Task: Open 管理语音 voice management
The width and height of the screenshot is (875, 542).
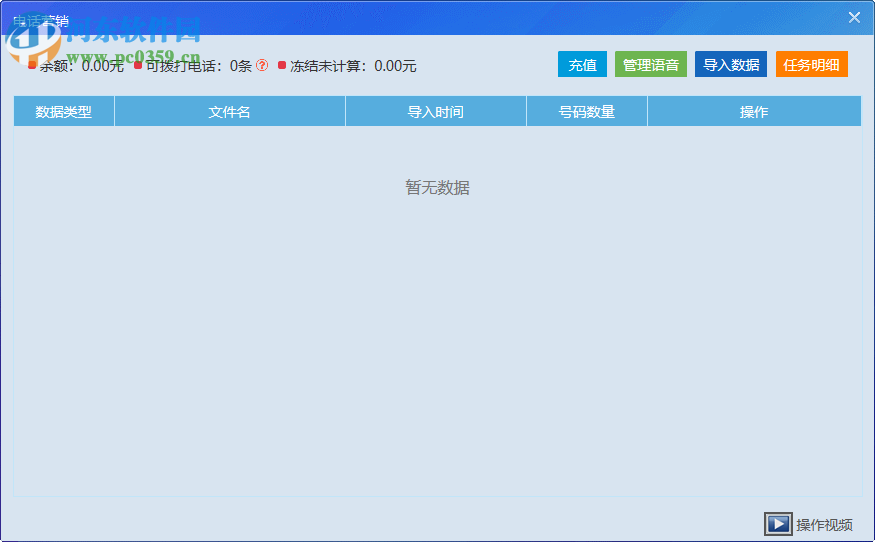Action: (651, 64)
